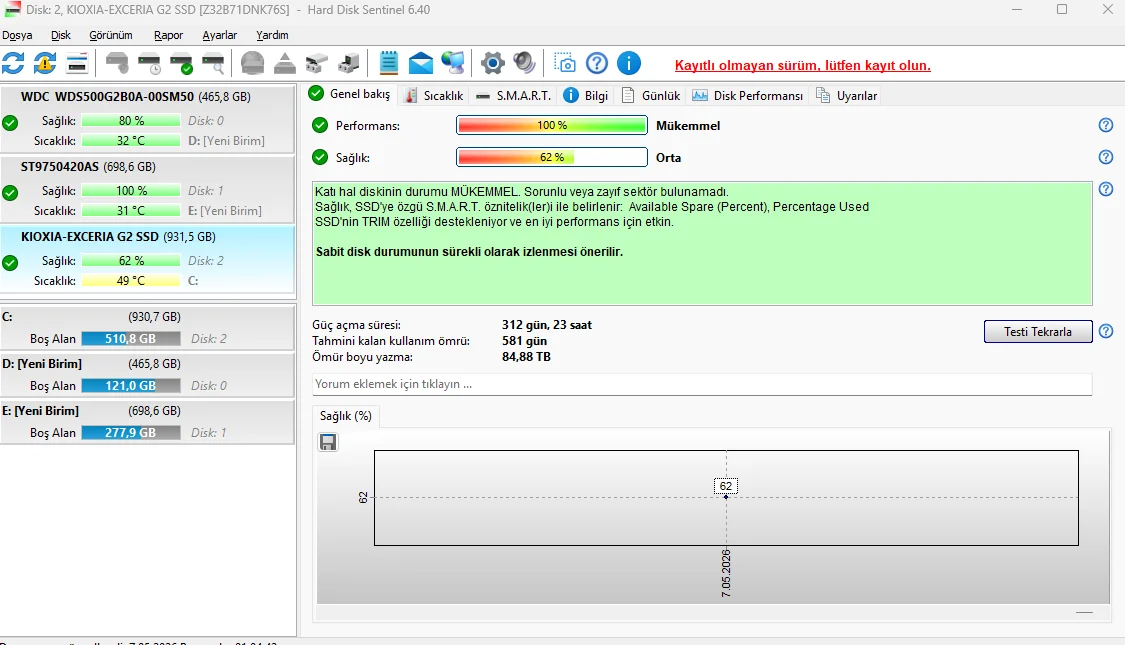Click the help icon beside Performans row
1125x645 pixels.
[x=1106, y=125]
